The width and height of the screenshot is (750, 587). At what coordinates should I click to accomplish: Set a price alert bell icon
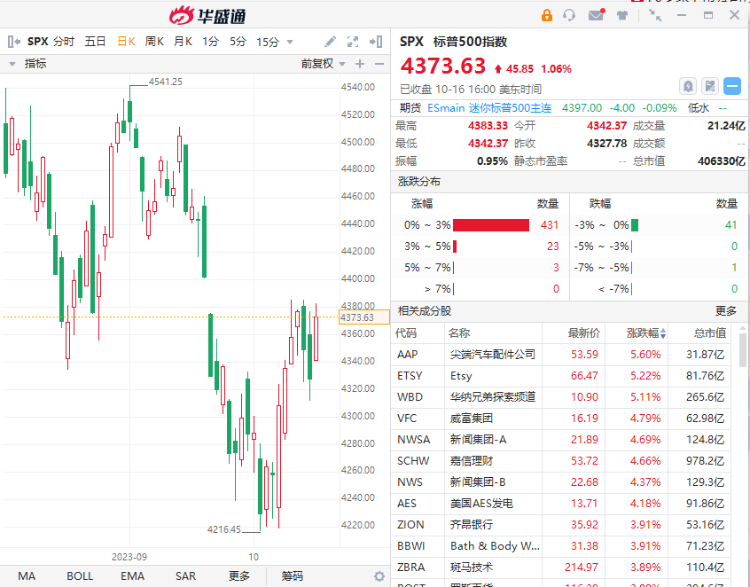click(688, 87)
